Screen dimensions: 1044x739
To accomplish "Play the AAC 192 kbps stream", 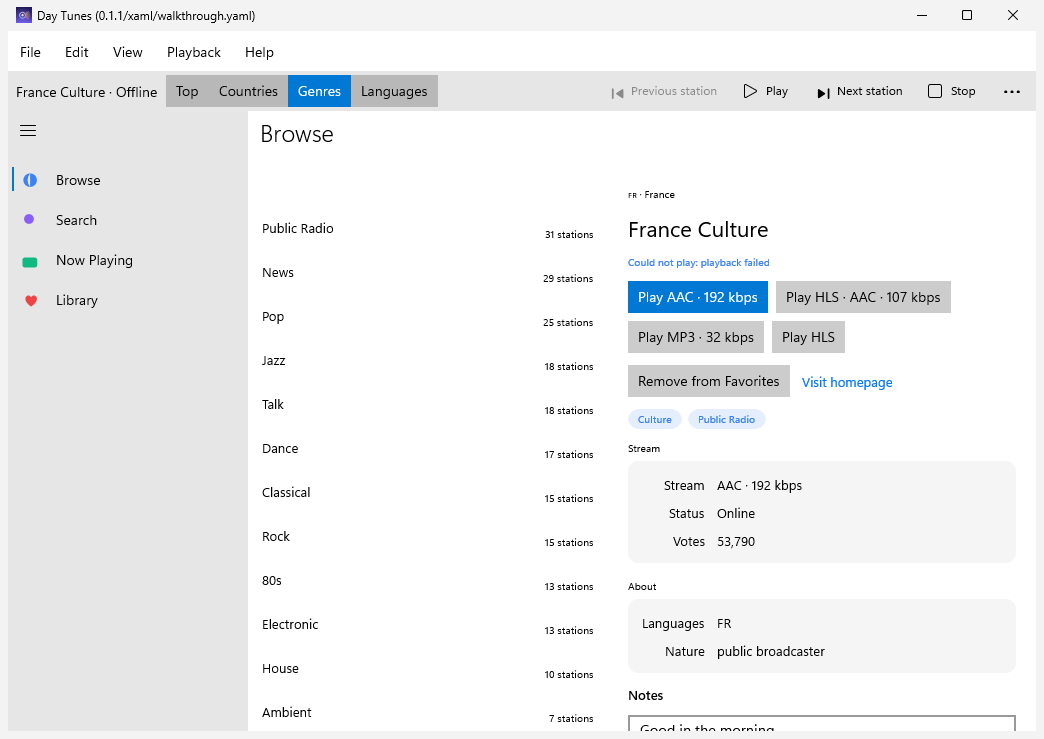I will (697, 297).
